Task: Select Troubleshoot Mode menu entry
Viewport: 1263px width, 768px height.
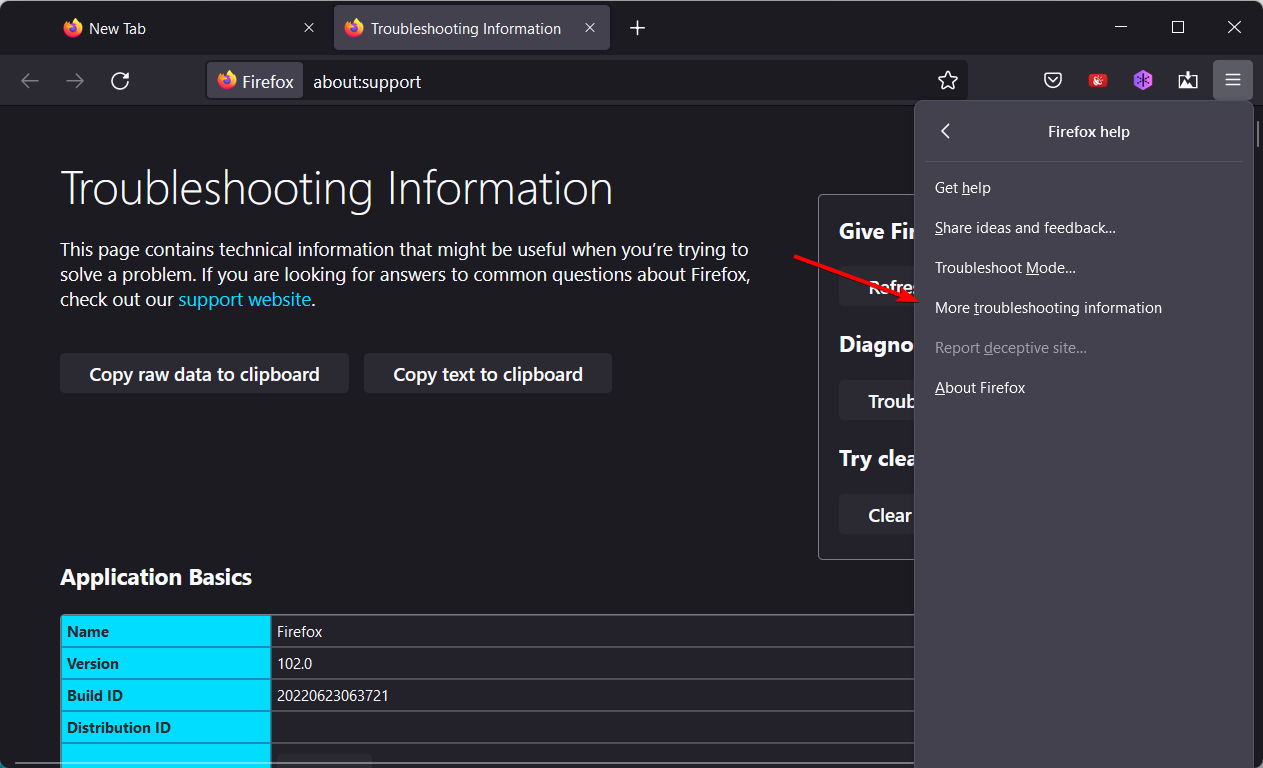Action: (1004, 268)
